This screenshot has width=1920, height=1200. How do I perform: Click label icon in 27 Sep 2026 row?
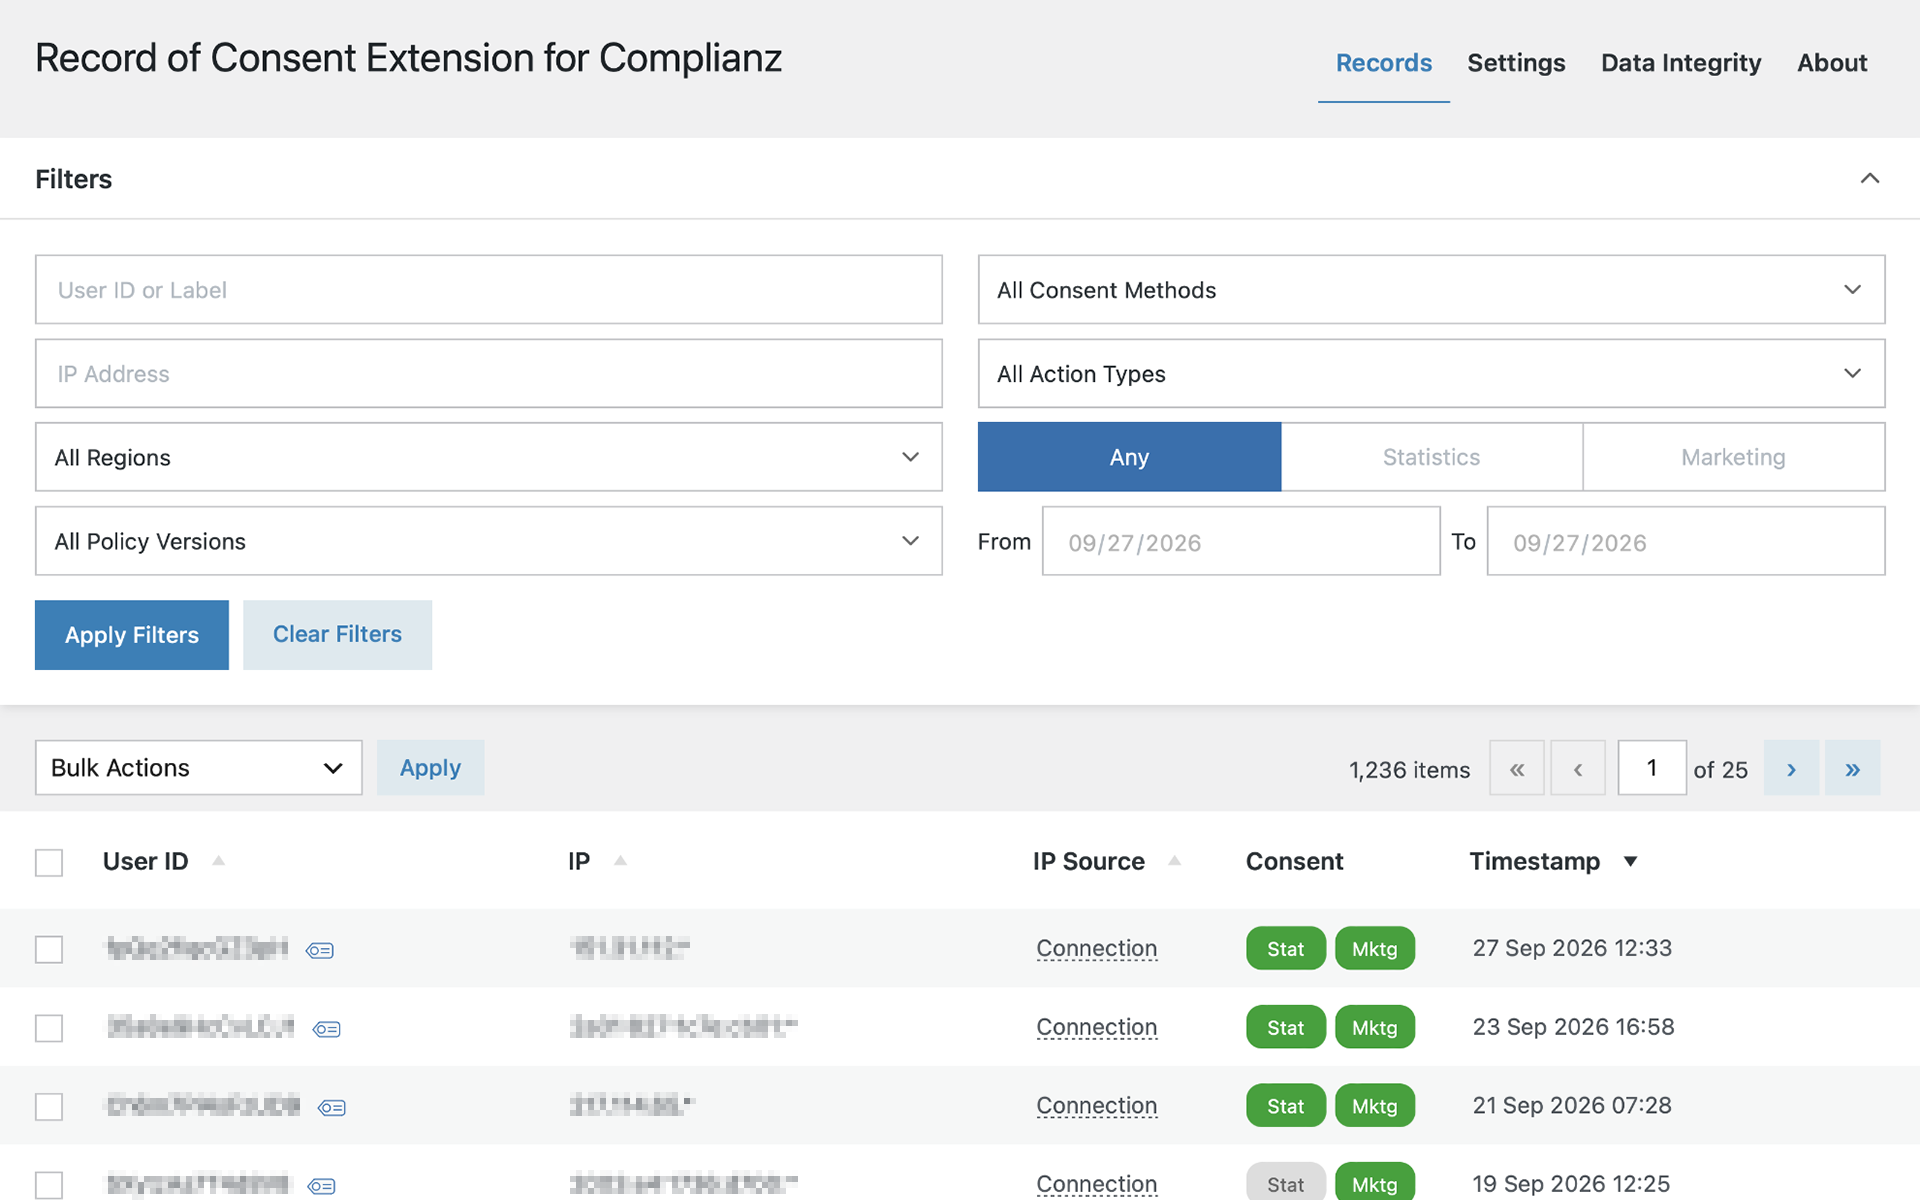pos(320,950)
